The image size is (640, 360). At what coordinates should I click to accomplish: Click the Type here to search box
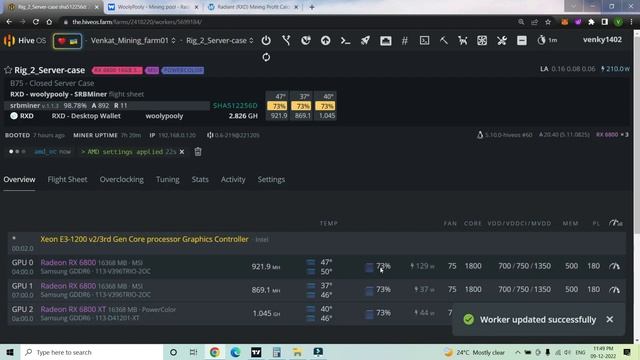click(x=92, y=352)
